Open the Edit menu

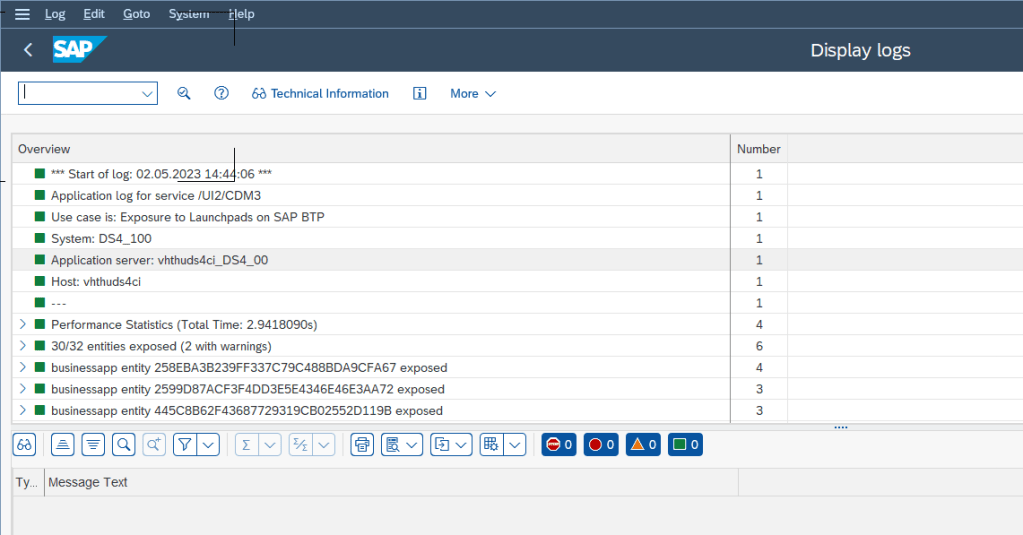click(x=94, y=14)
